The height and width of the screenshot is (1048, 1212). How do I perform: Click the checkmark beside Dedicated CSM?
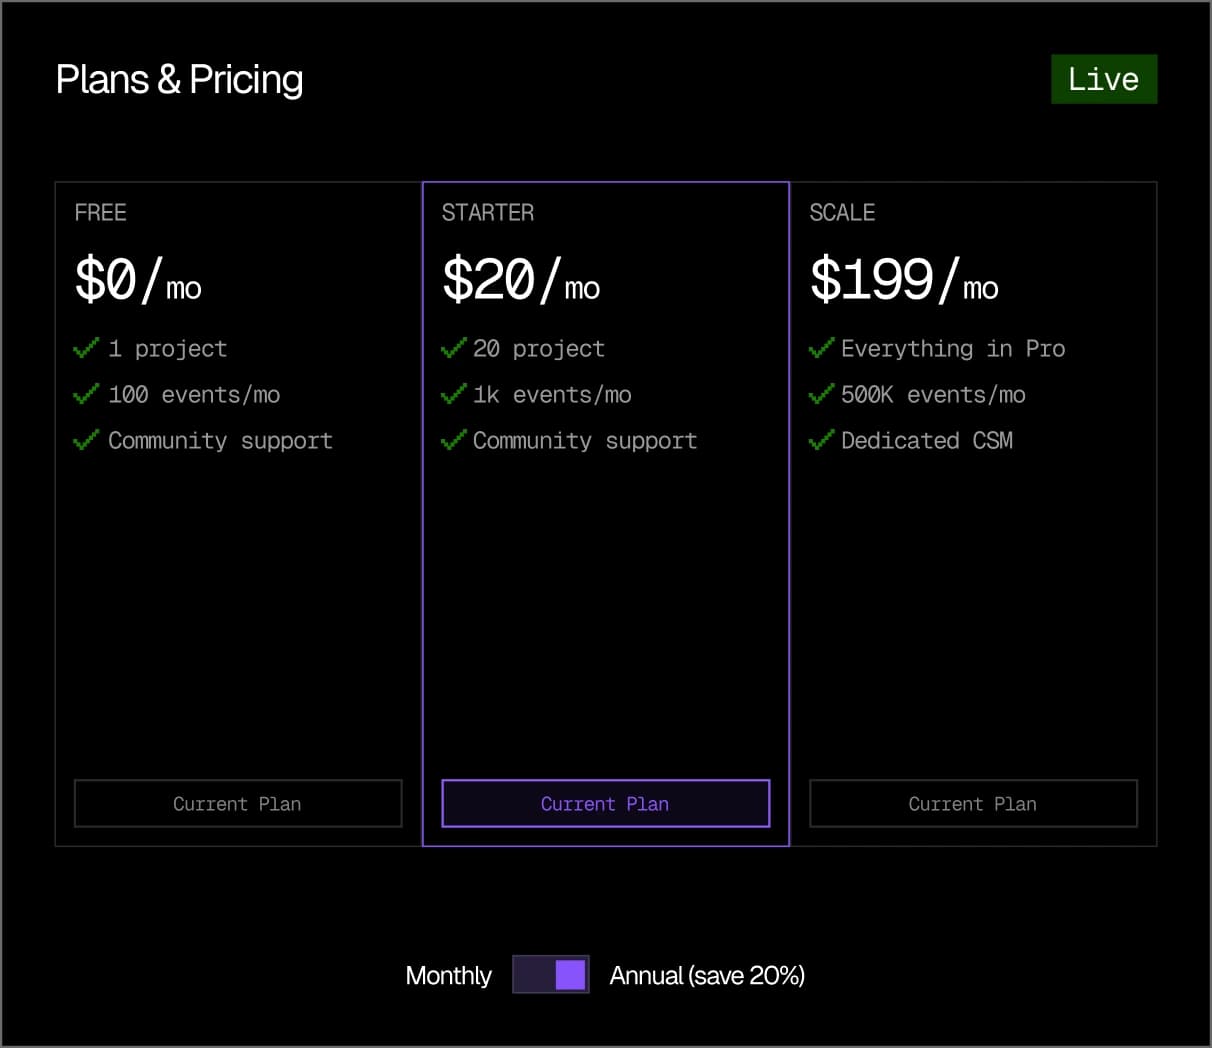click(820, 440)
